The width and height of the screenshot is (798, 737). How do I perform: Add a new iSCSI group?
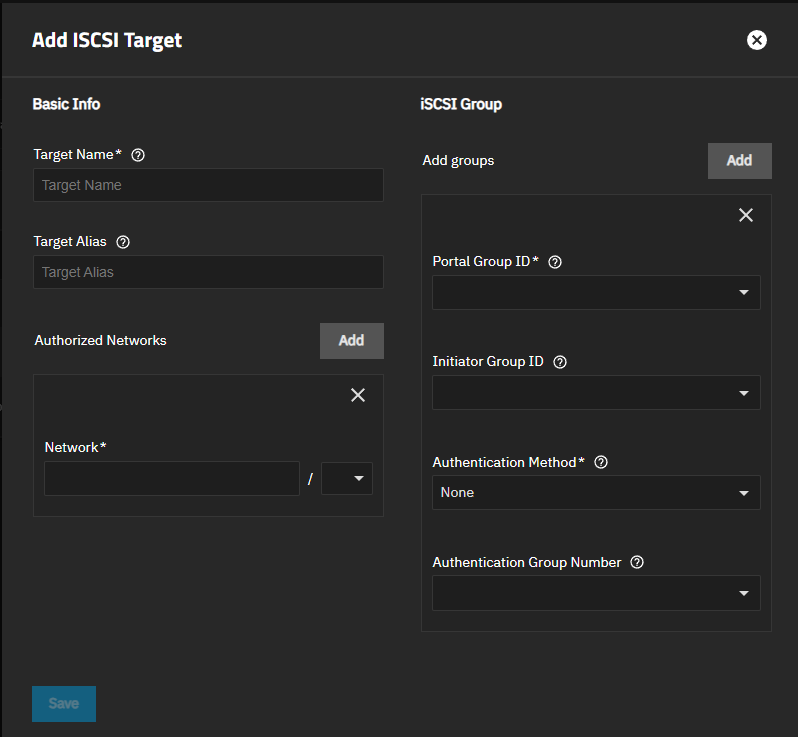click(739, 161)
